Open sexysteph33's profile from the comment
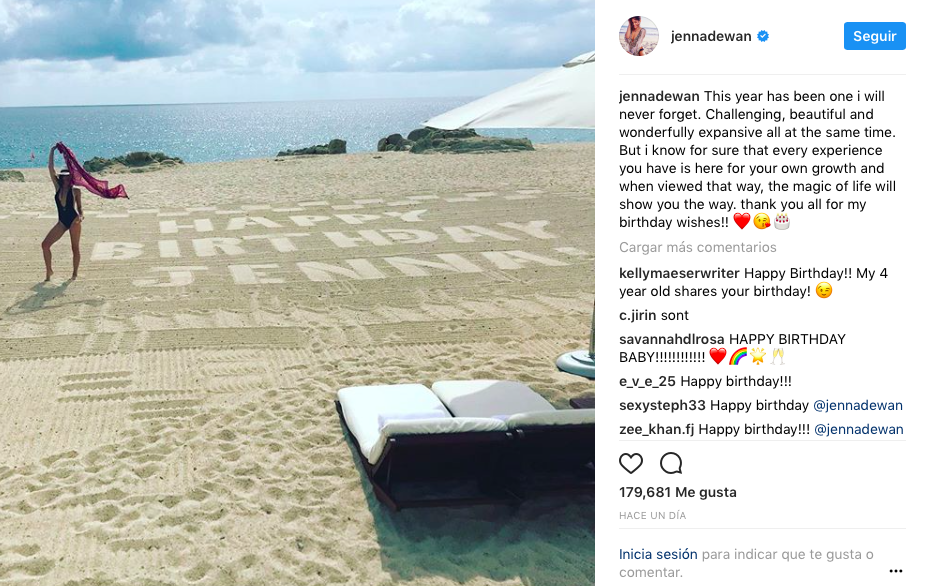This screenshot has width=930, height=586. 662,406
